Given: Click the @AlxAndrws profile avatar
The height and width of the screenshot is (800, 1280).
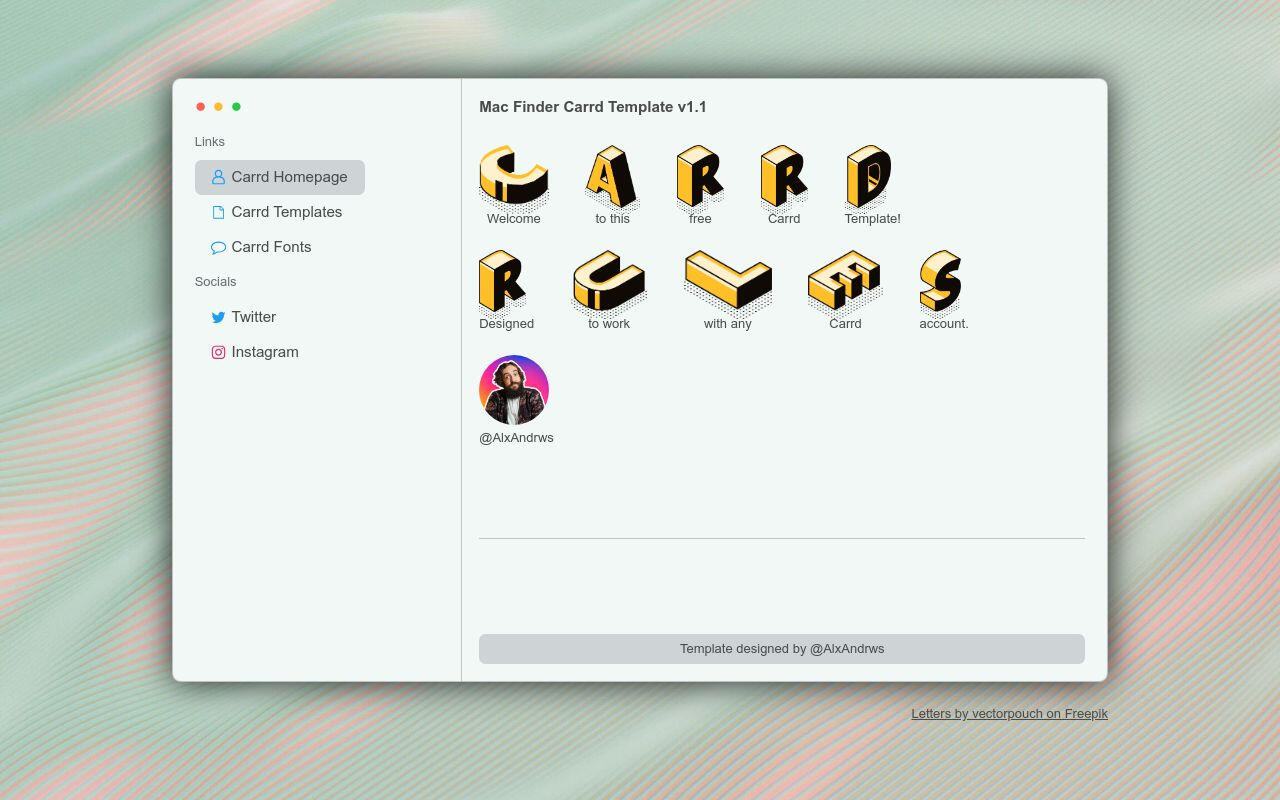Looking at the screenshot, I should click(514, 390).
